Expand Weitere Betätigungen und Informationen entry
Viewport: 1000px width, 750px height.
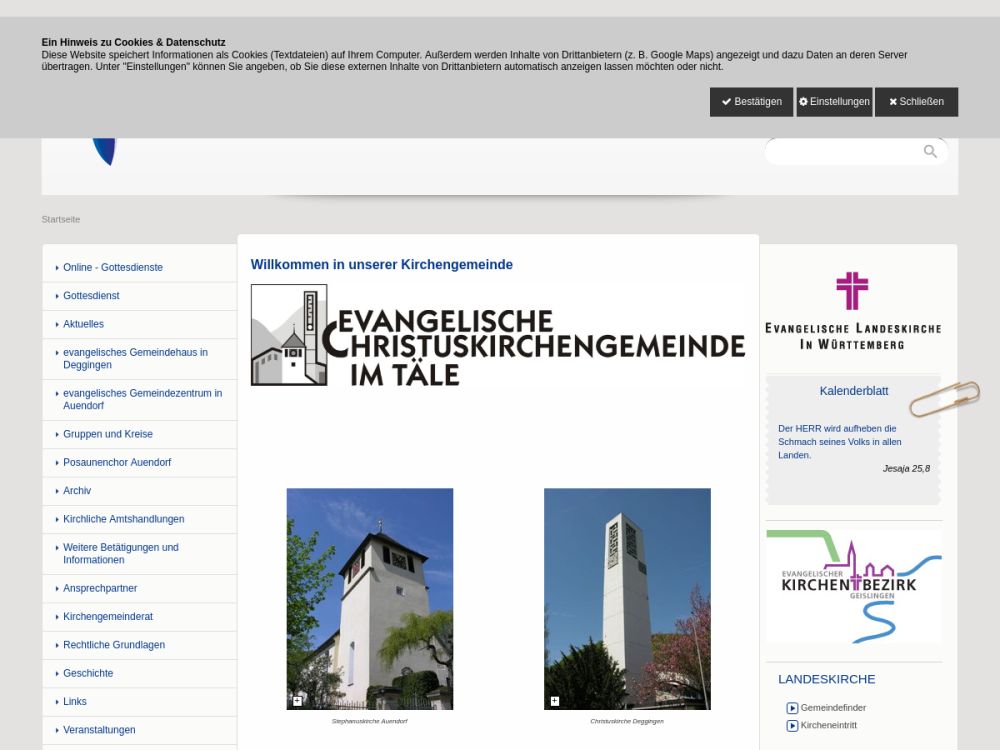(x=121, y=553)
